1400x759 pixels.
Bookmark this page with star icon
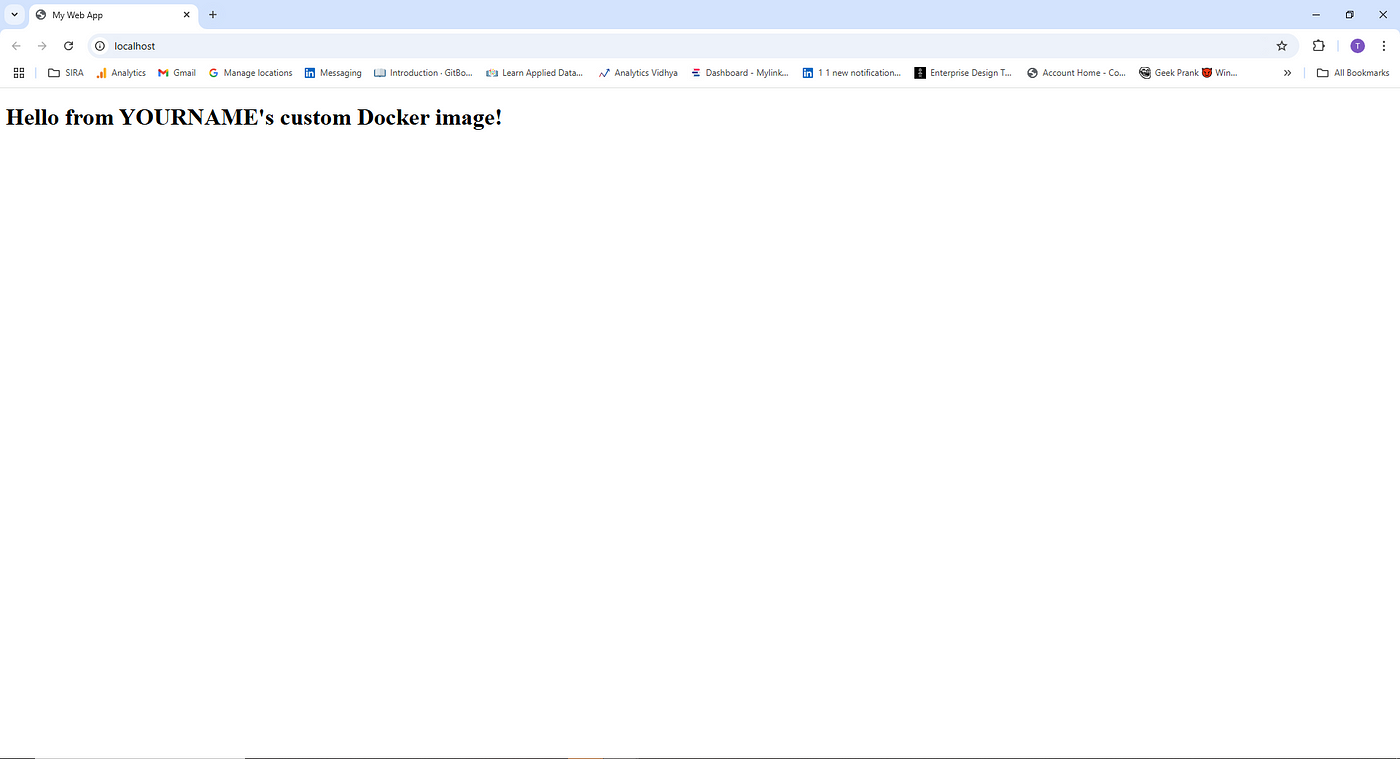pyautogui.click(x=1282, y=46)
